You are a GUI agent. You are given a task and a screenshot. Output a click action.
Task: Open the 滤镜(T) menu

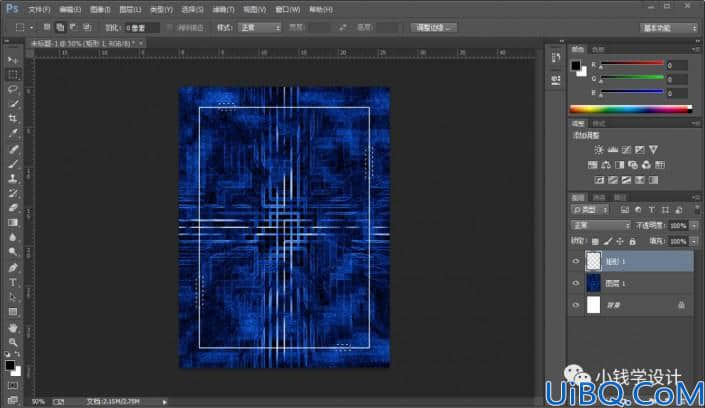[223, 9]
